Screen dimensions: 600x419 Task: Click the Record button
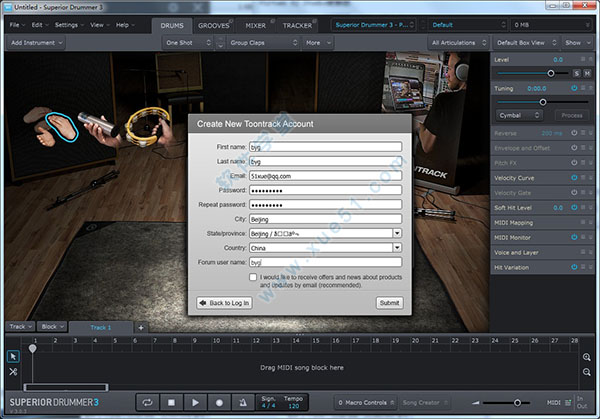click(219, 403)
